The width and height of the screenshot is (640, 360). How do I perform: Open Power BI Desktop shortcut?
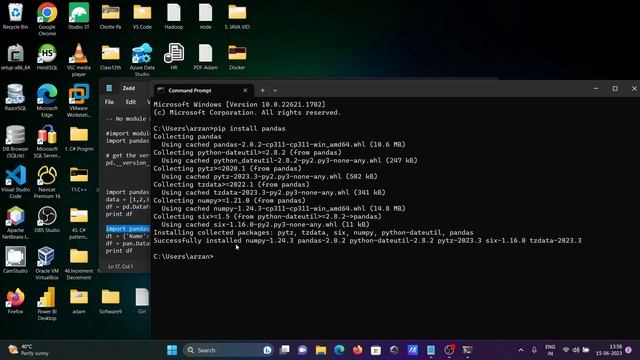[47, 304]
